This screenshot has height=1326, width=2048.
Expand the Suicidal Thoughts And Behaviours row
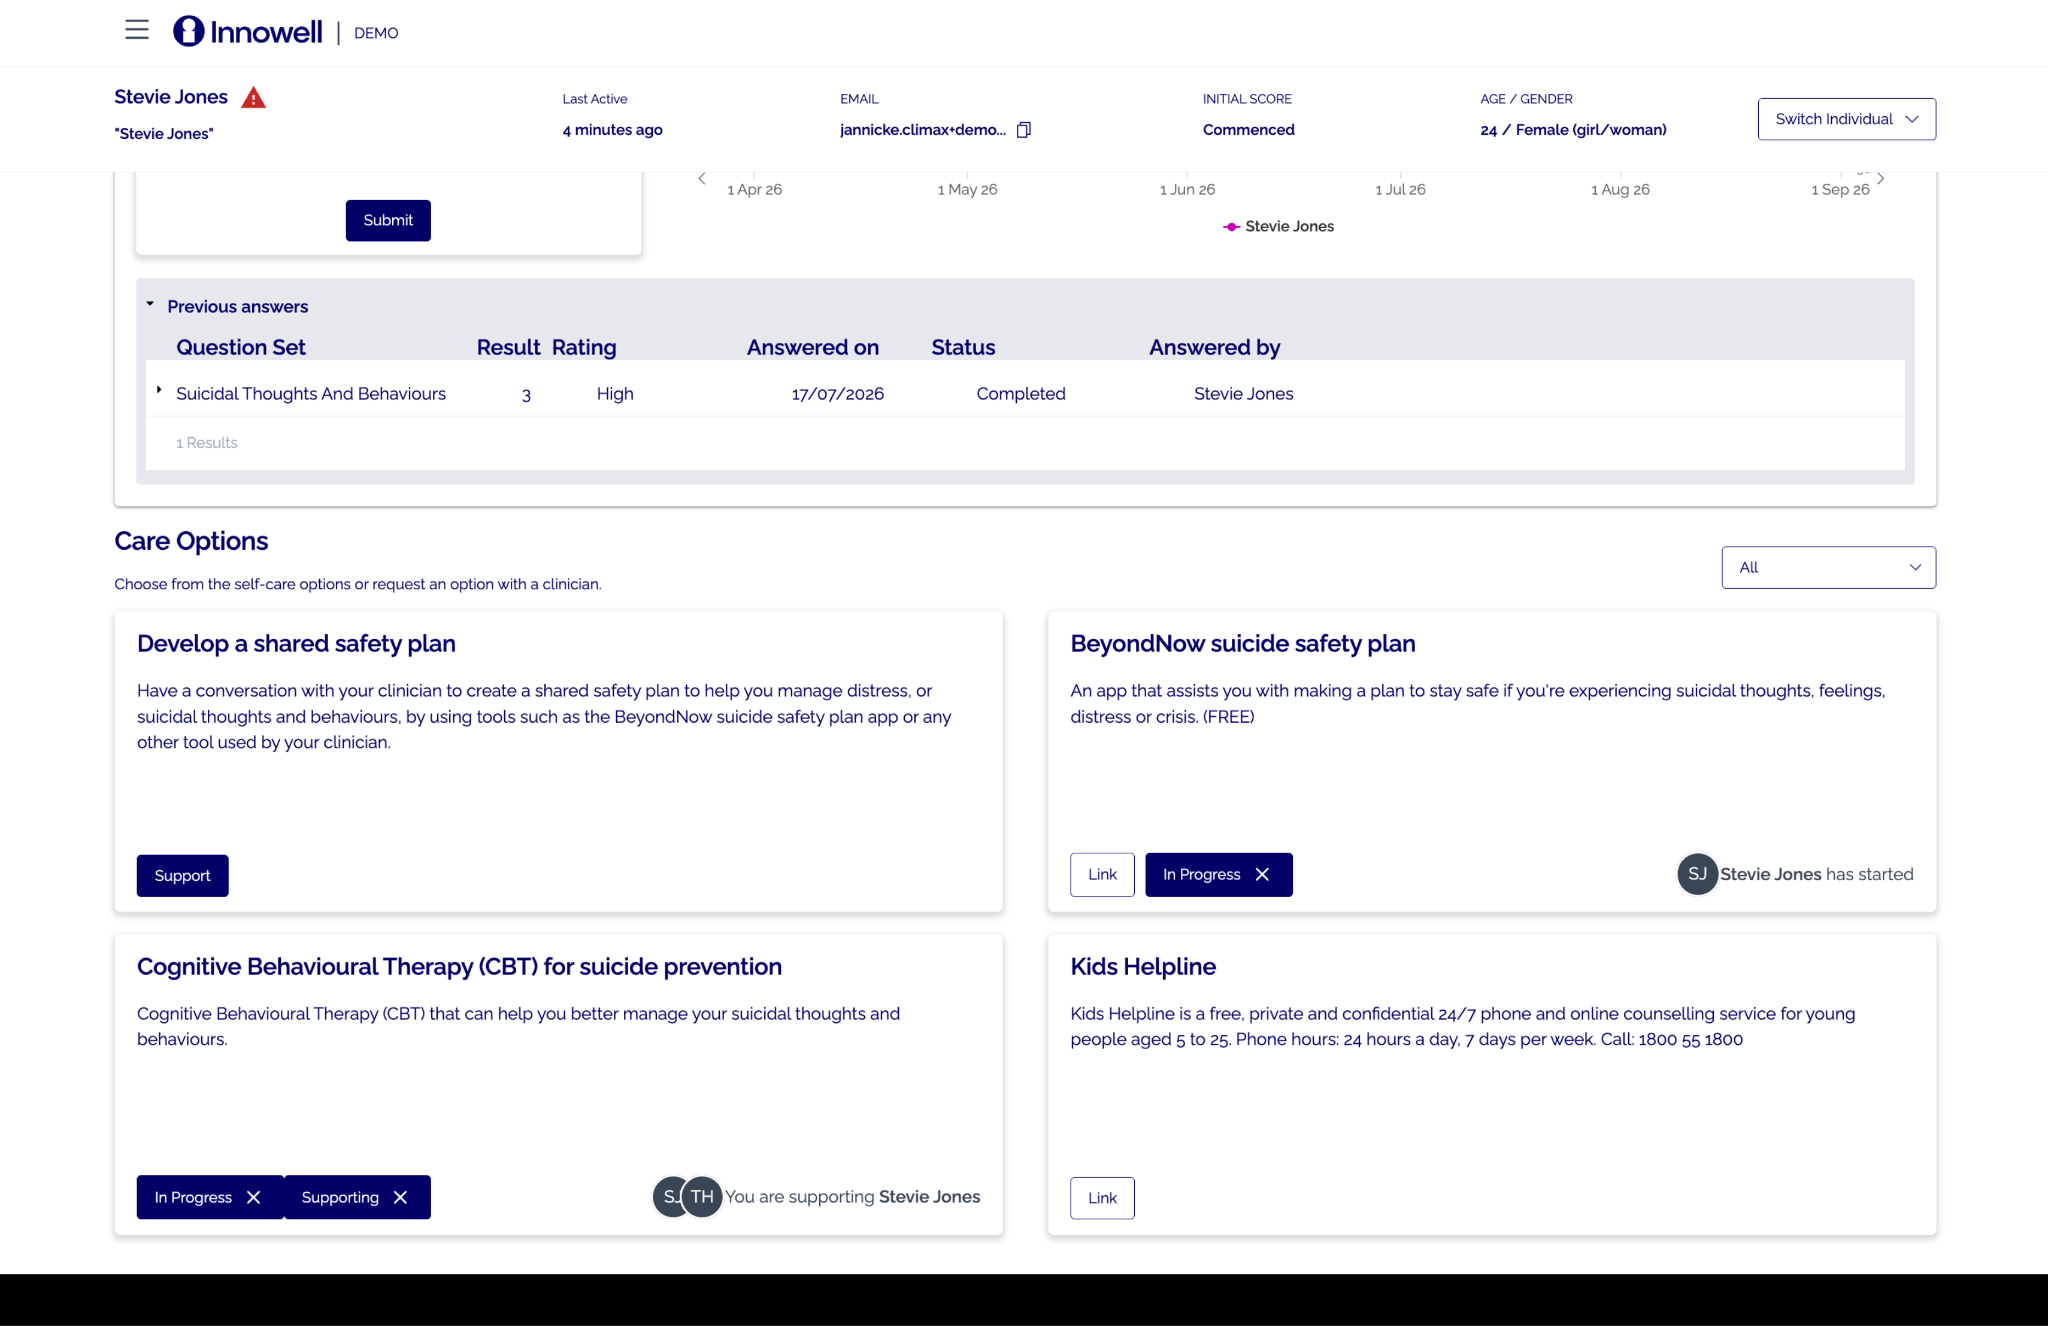tap(159, 391)
